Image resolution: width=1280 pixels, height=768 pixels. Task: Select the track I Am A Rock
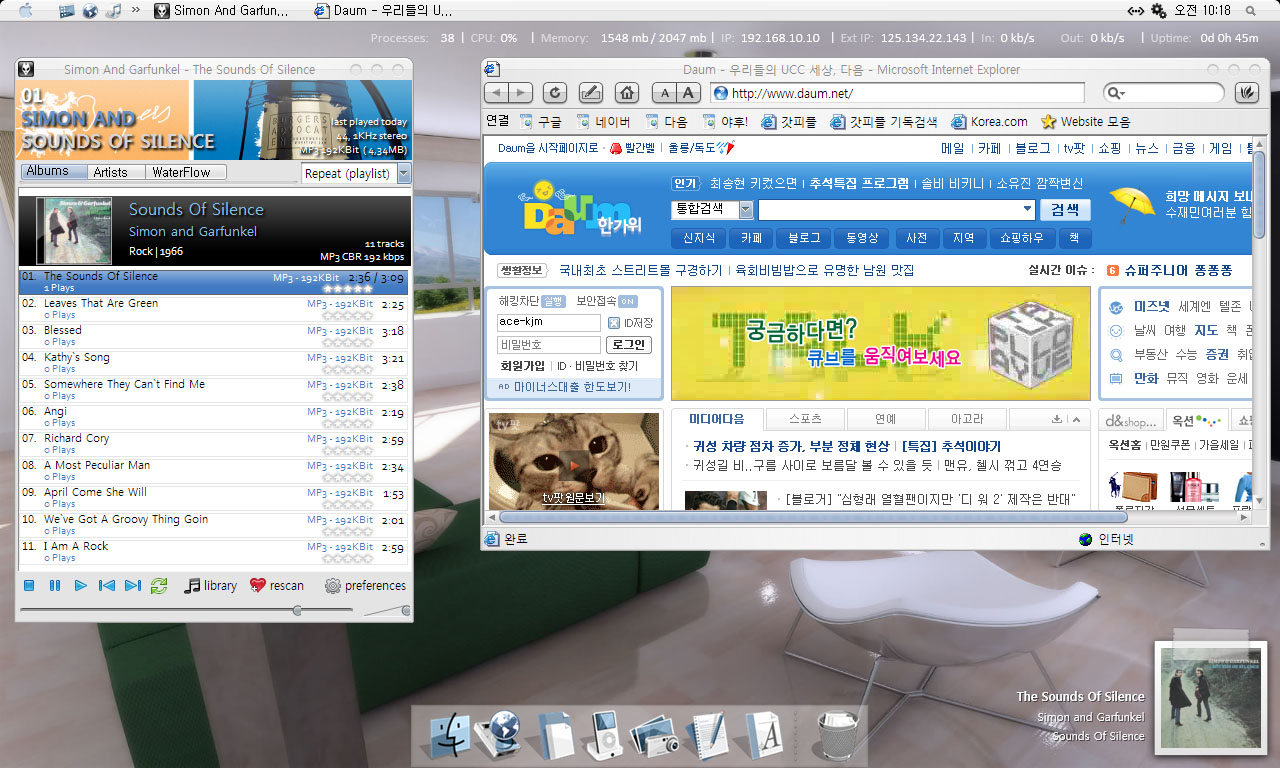[214, 552]
